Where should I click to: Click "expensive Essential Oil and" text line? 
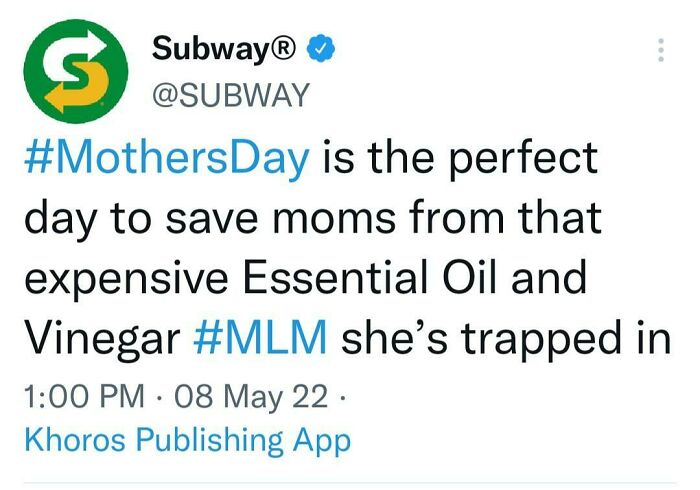tap(304, 279)
